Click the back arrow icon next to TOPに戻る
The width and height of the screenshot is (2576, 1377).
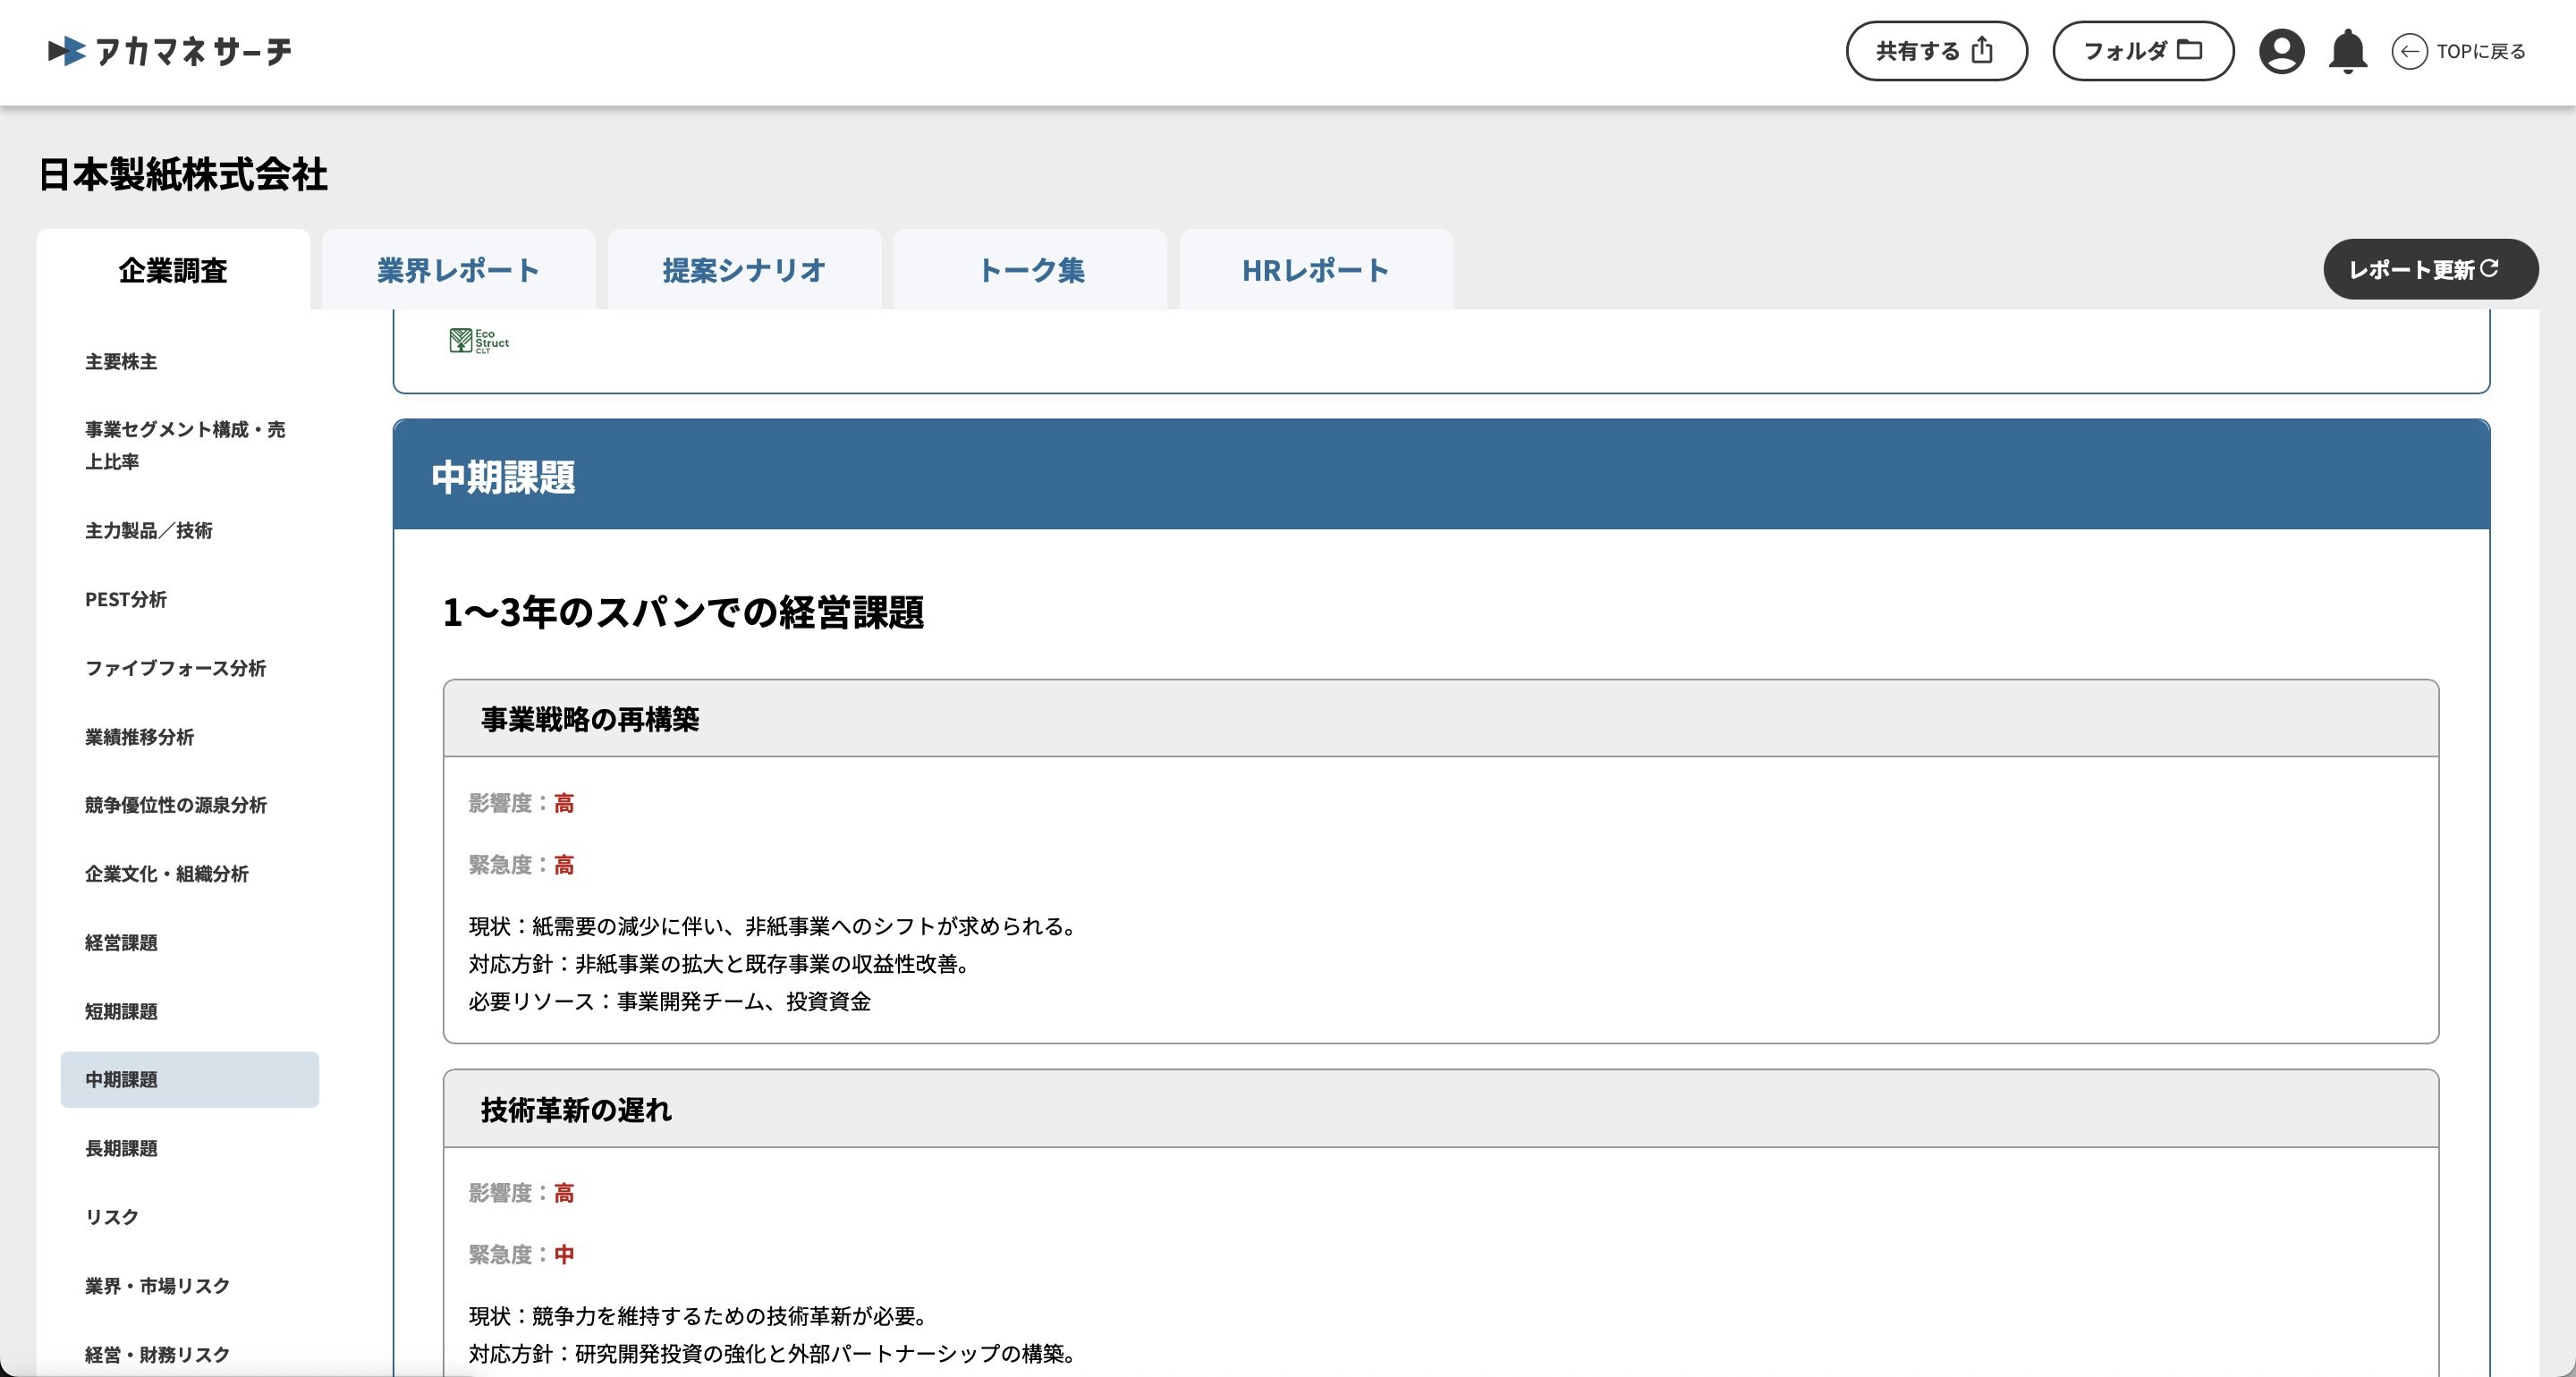2408,51
